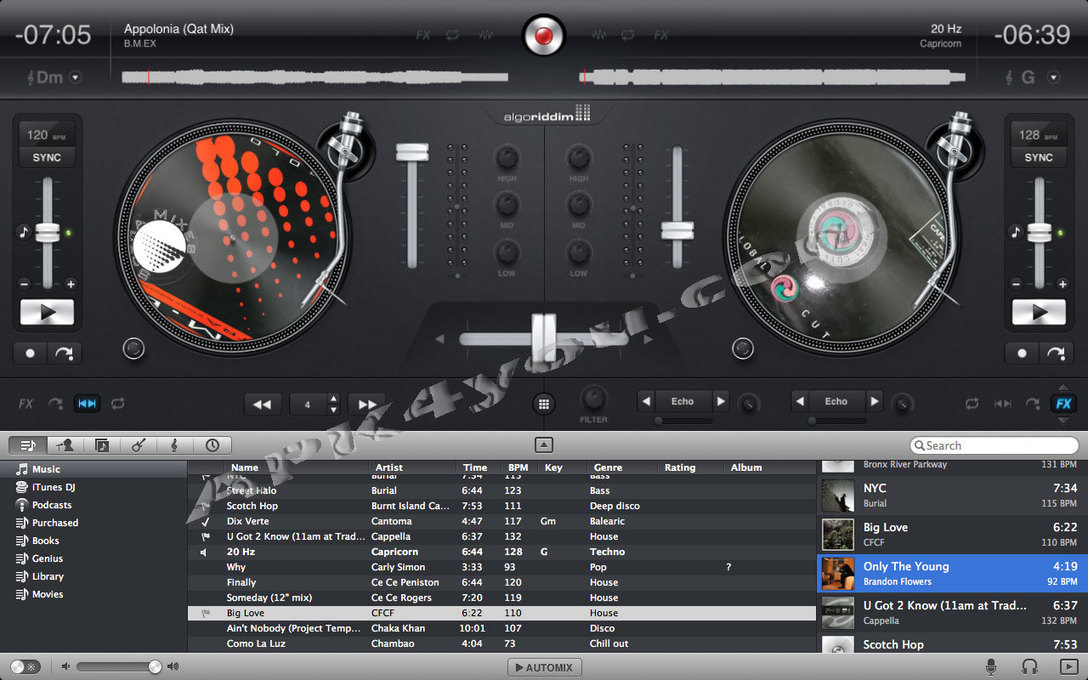The image size is (1088, 680).
Task: Select next effect on the second Echo selector
Action: pos(874,401)
